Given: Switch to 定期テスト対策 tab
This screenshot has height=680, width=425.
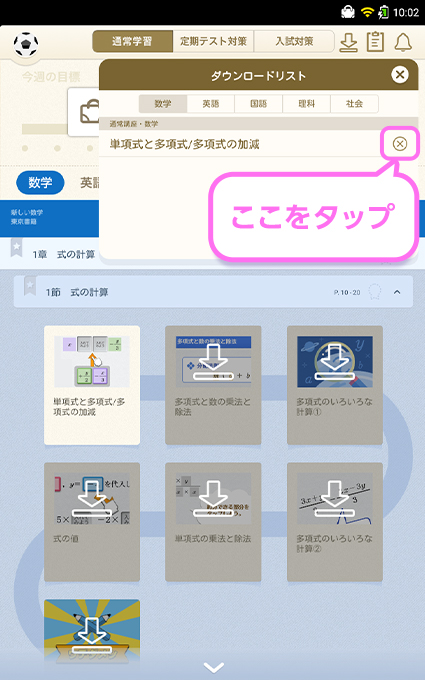Looking at the screenshot, I should pyautogui.click(x=213, y=41).
